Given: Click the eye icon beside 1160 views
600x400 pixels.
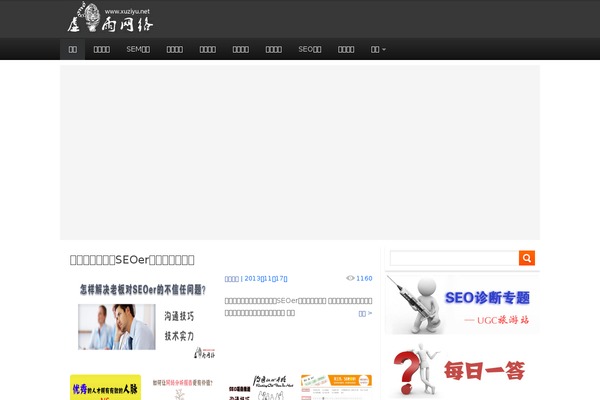Looking at the screenshot, I should pos(350,278).
